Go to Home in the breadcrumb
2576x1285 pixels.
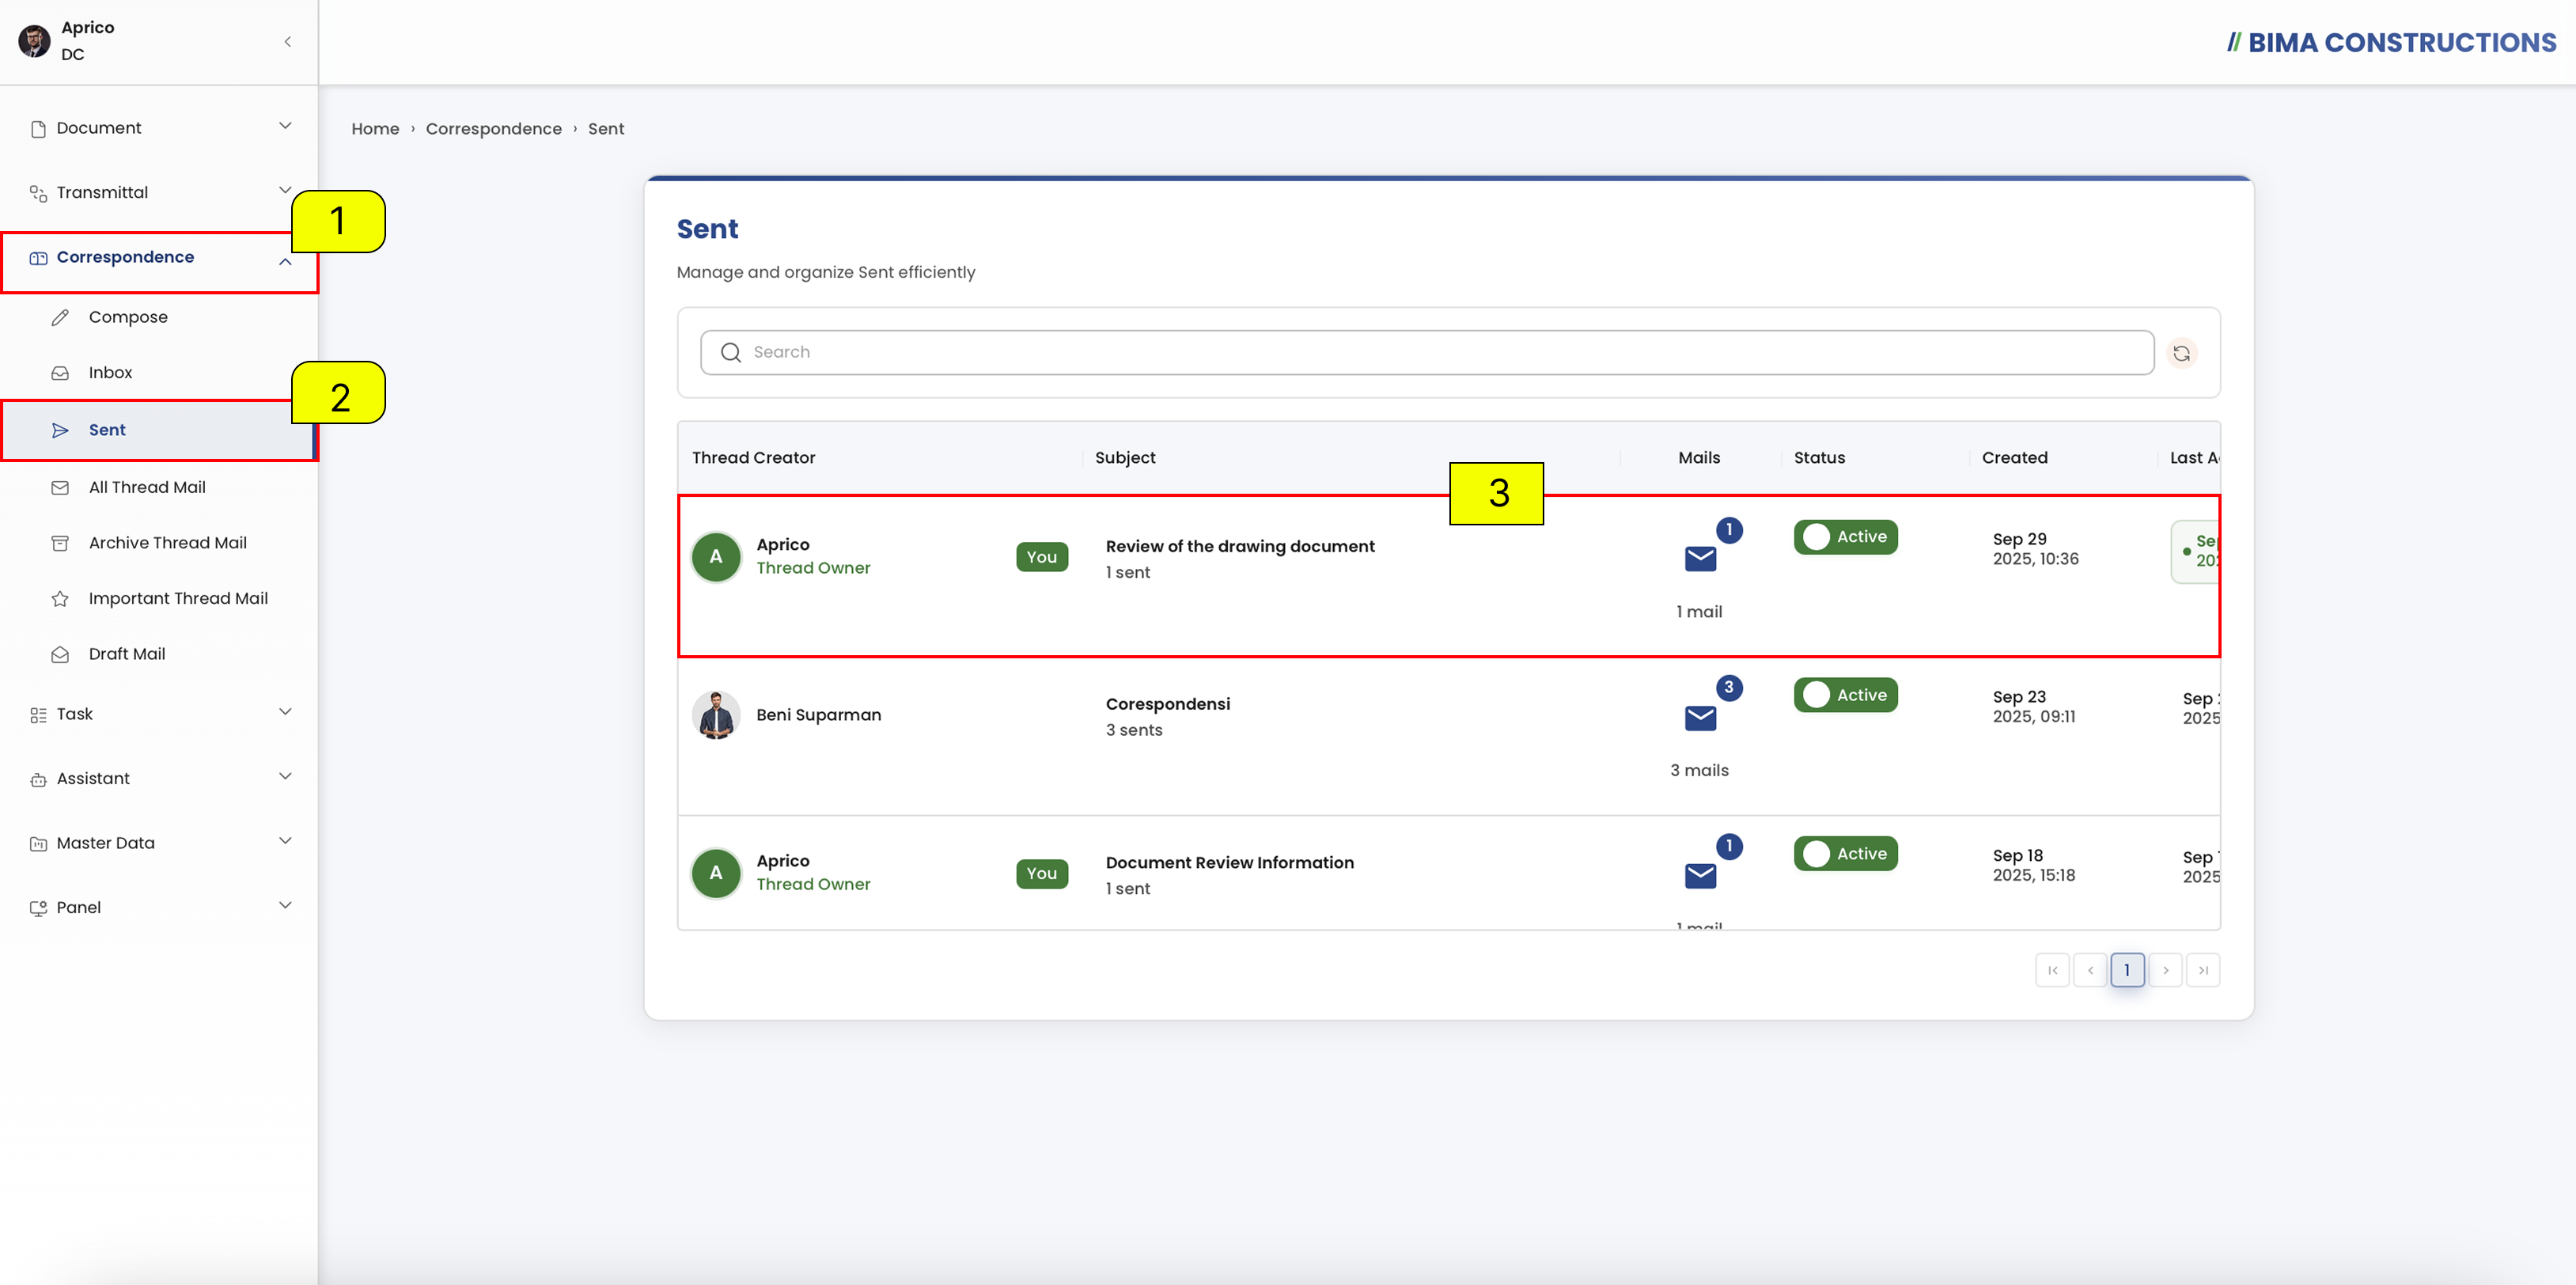tap(375, 129)
